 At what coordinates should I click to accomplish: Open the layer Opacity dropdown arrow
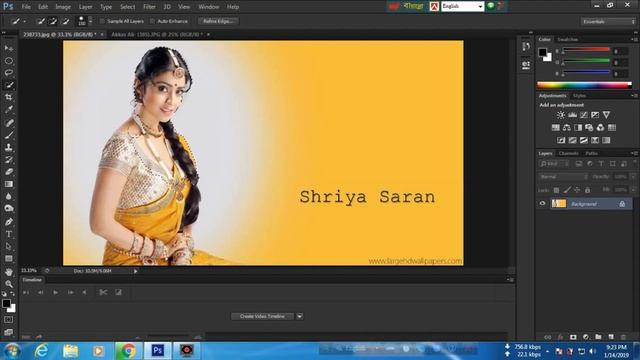633,177
